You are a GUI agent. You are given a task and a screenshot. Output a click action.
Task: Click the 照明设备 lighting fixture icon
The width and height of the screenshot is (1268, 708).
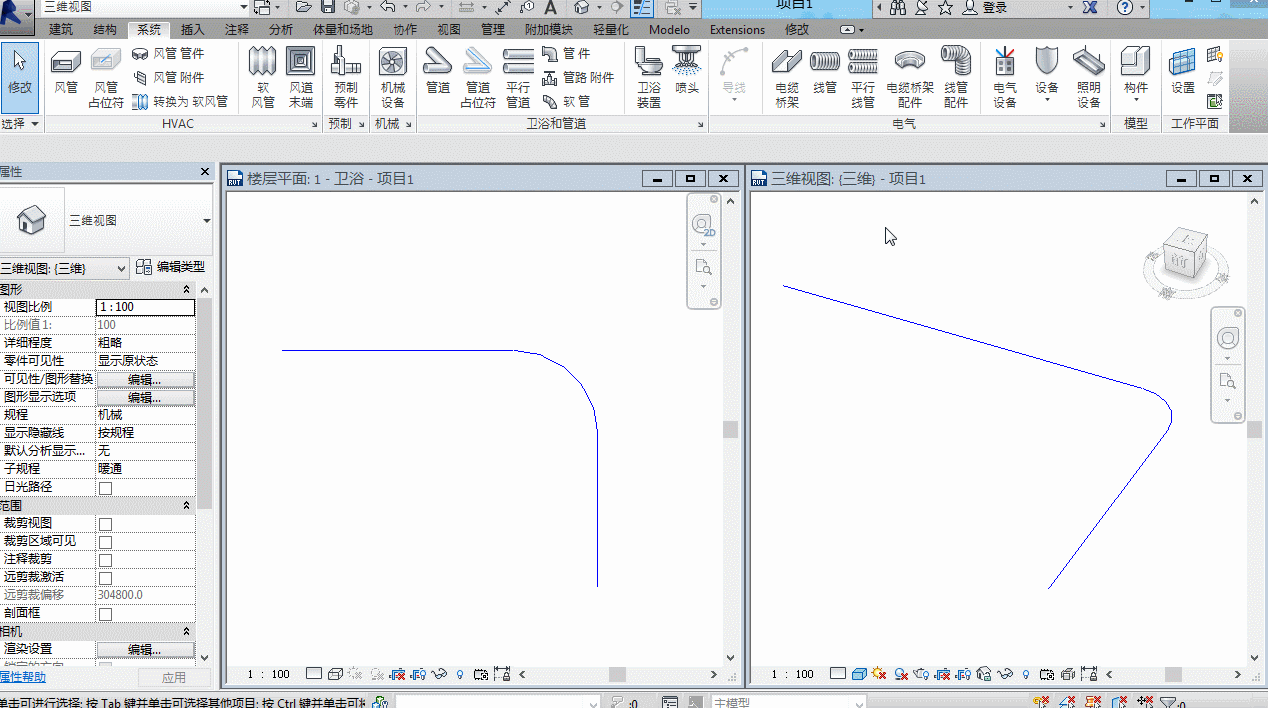(1089, 77)
